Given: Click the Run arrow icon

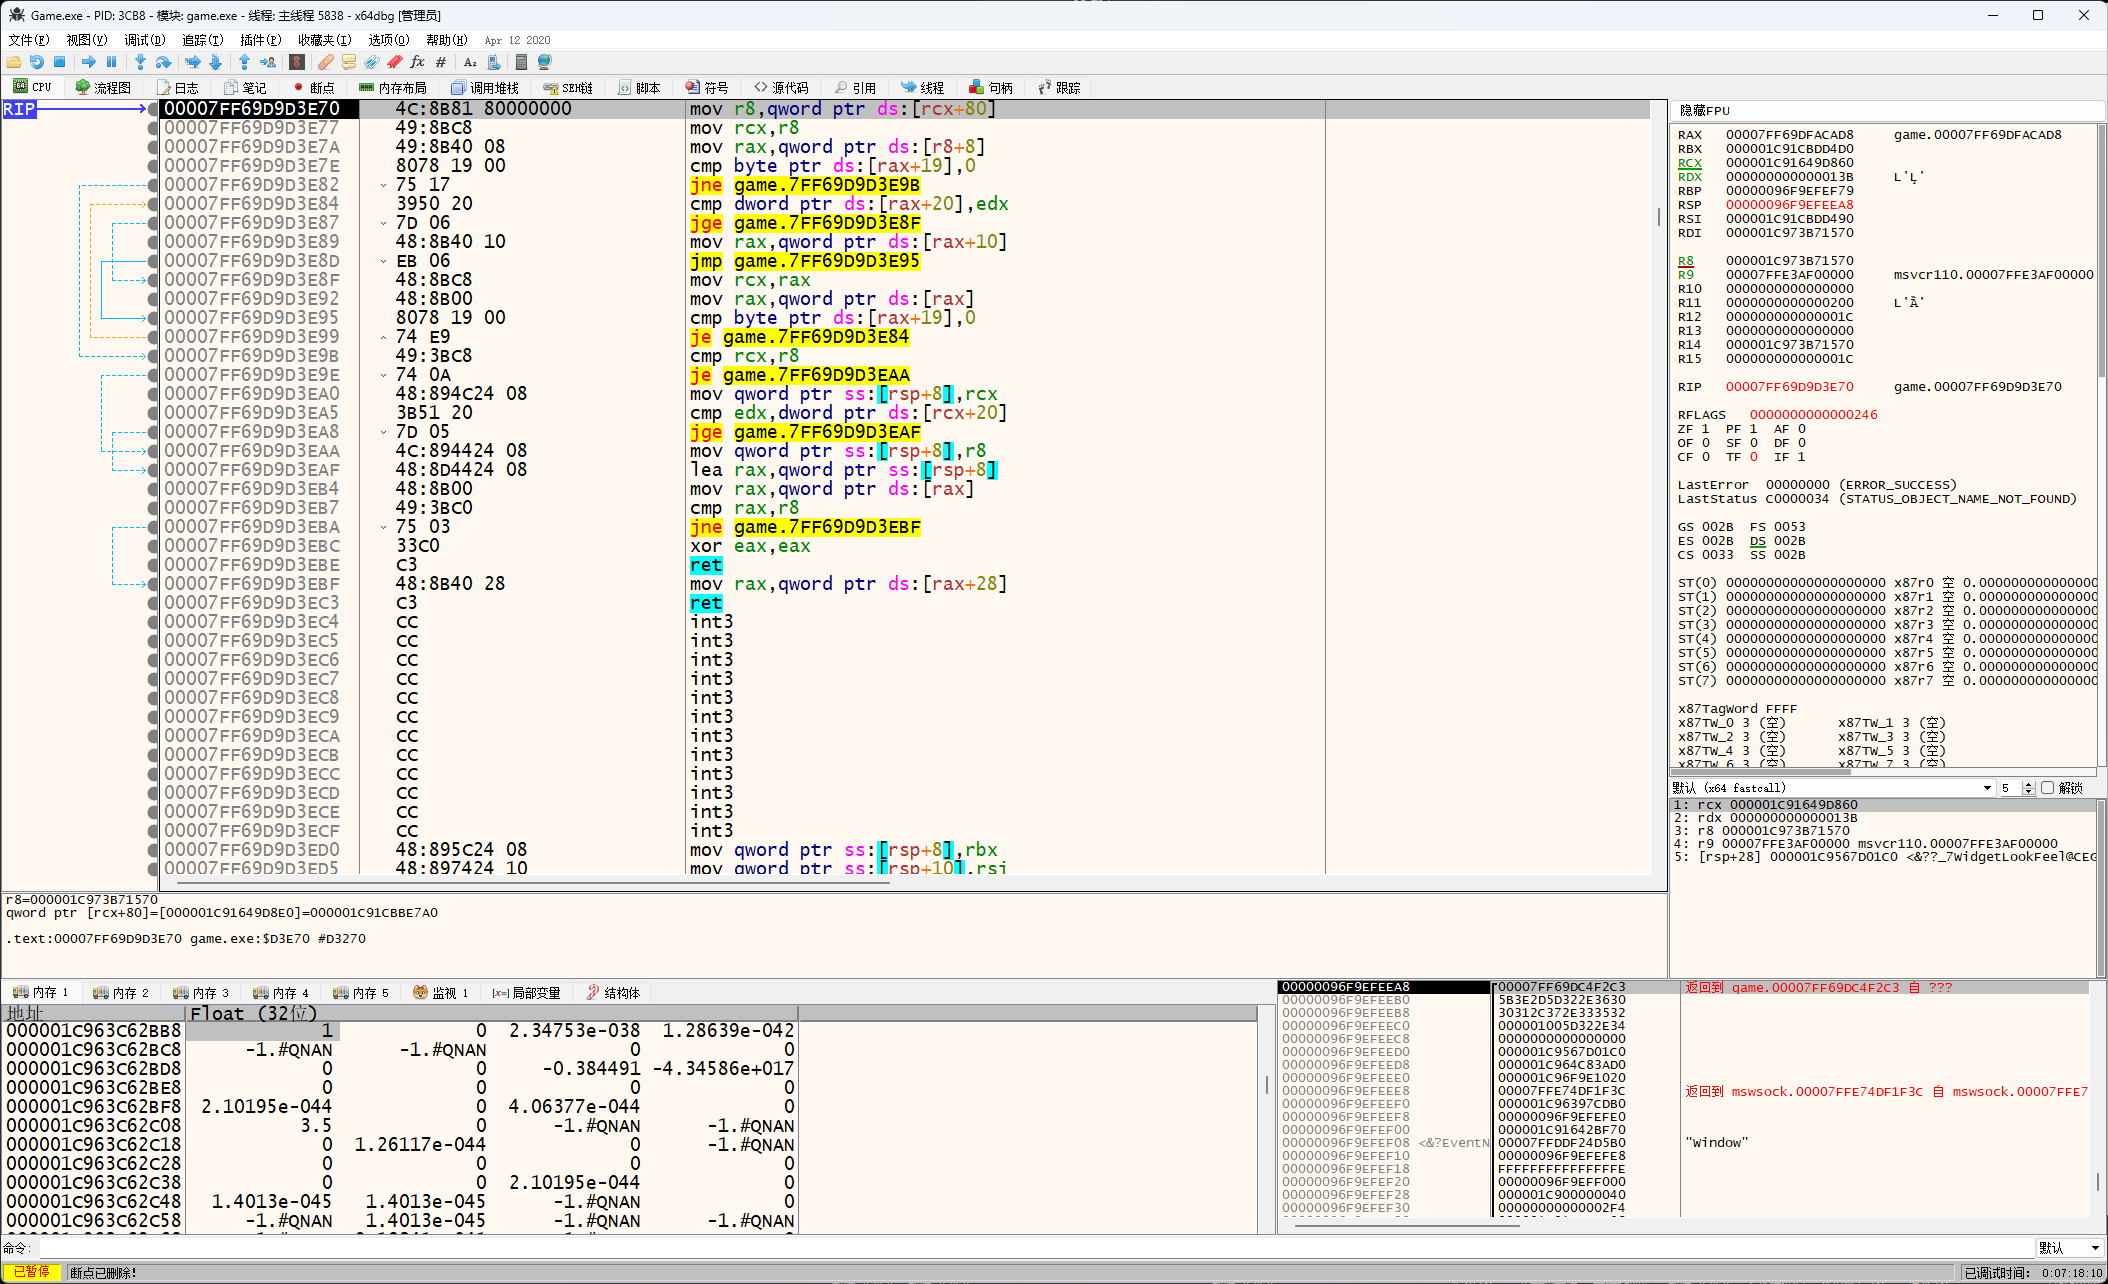Looking at the screenshot, I should tap(88, 62).
